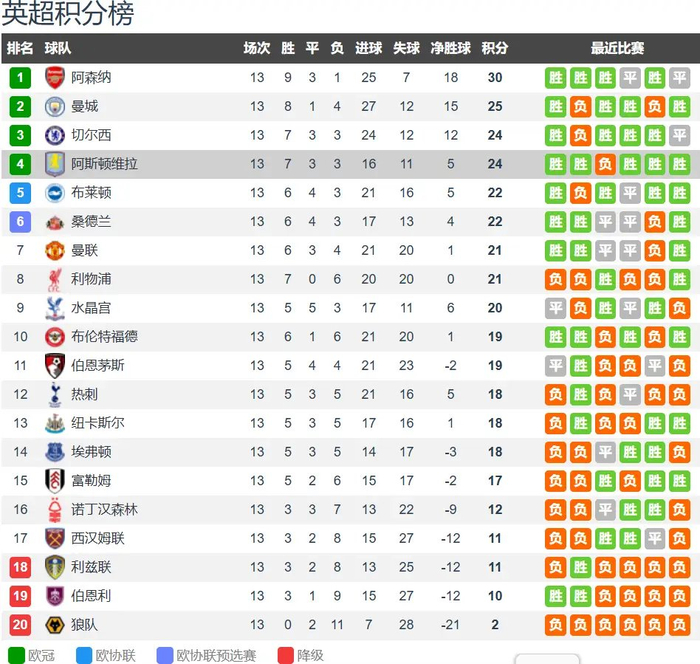Open the 阿森纳 team name link
The image size is (700, 664).
(x=91, y=78)
